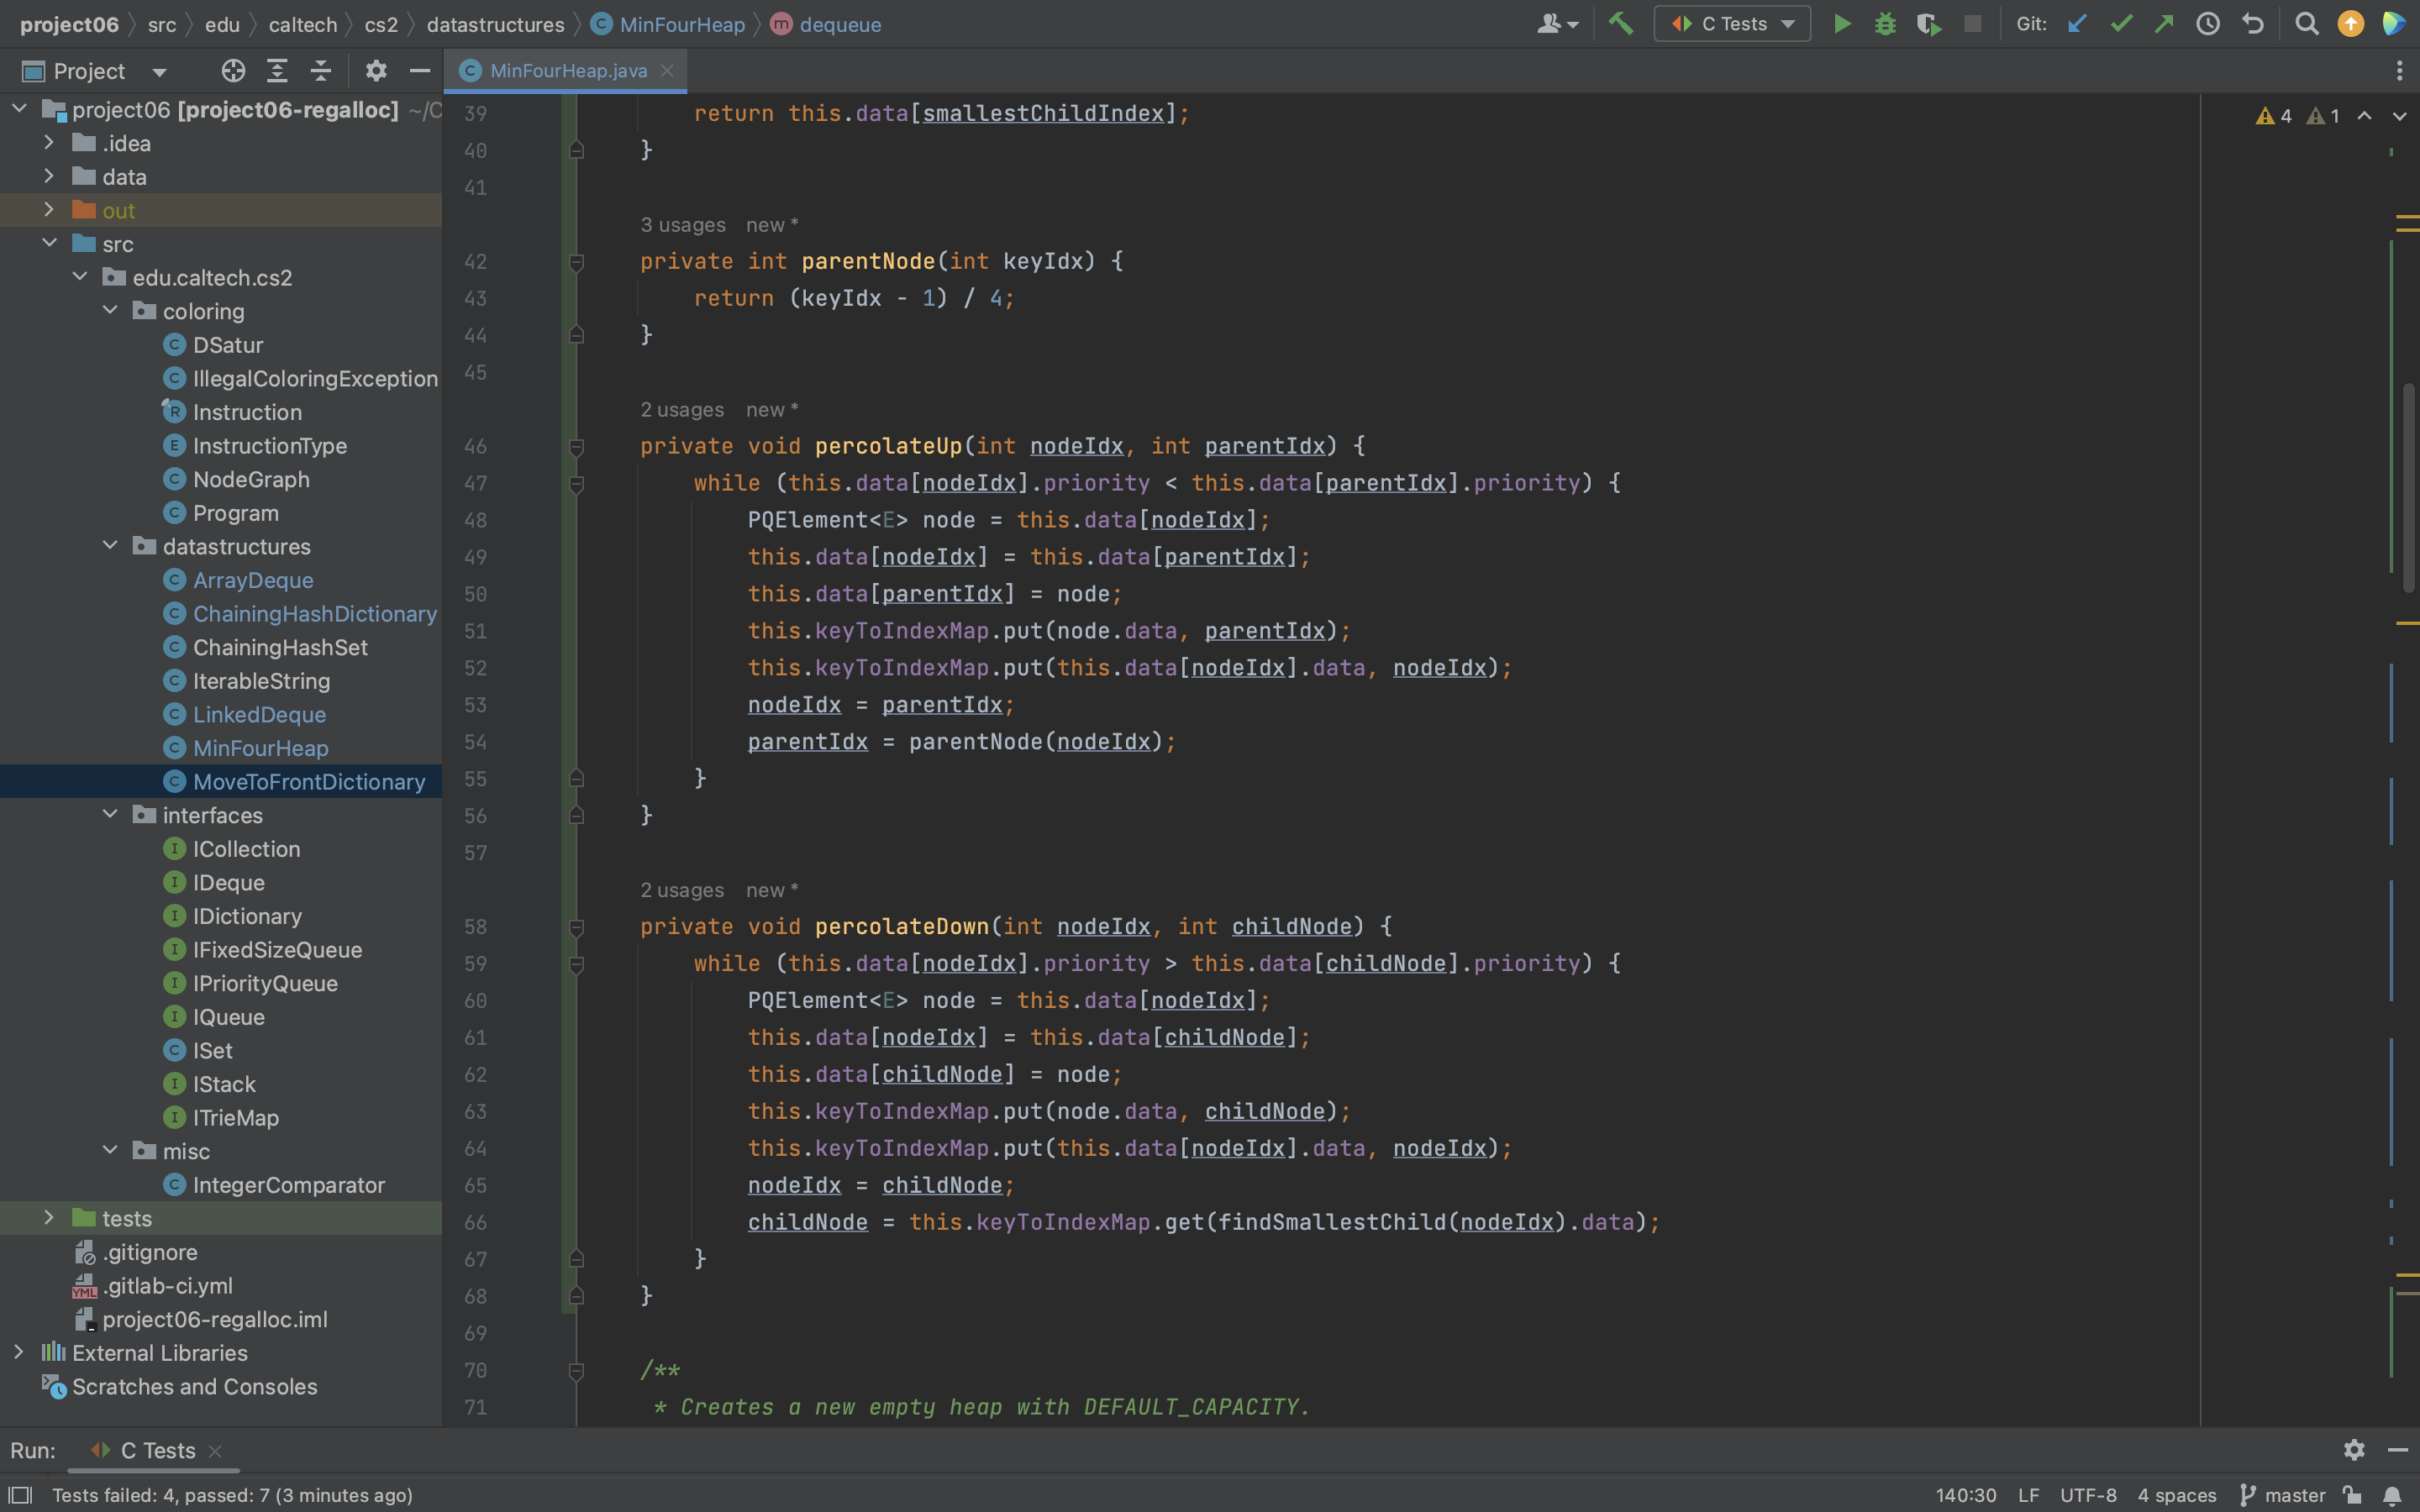Start debugging with the bug icon
This screenshot has height=1512, width=2420.
click(1885, 23)
